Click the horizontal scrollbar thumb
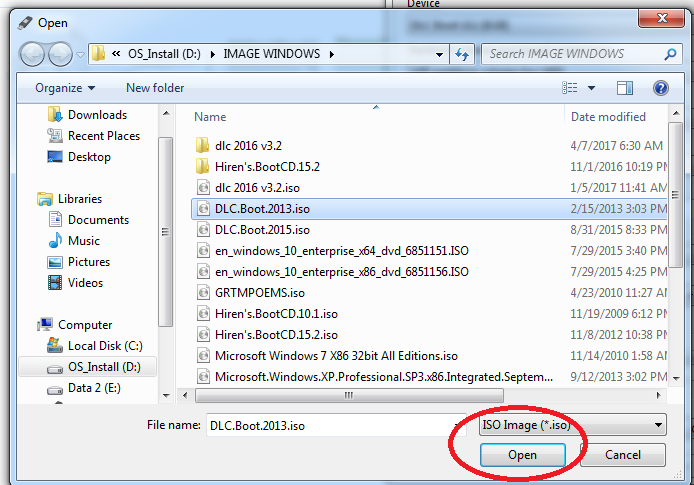The image size is (694, 485). [x=349, y=395]
